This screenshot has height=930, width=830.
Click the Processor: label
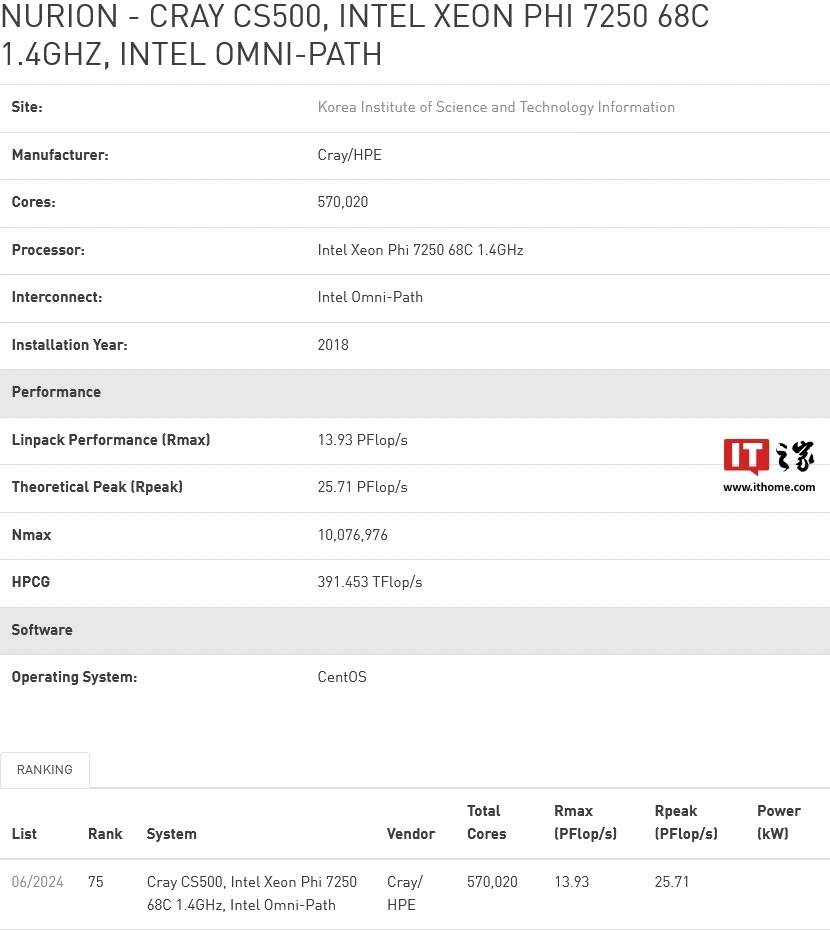pyautogui.click(x=48, y=250)
